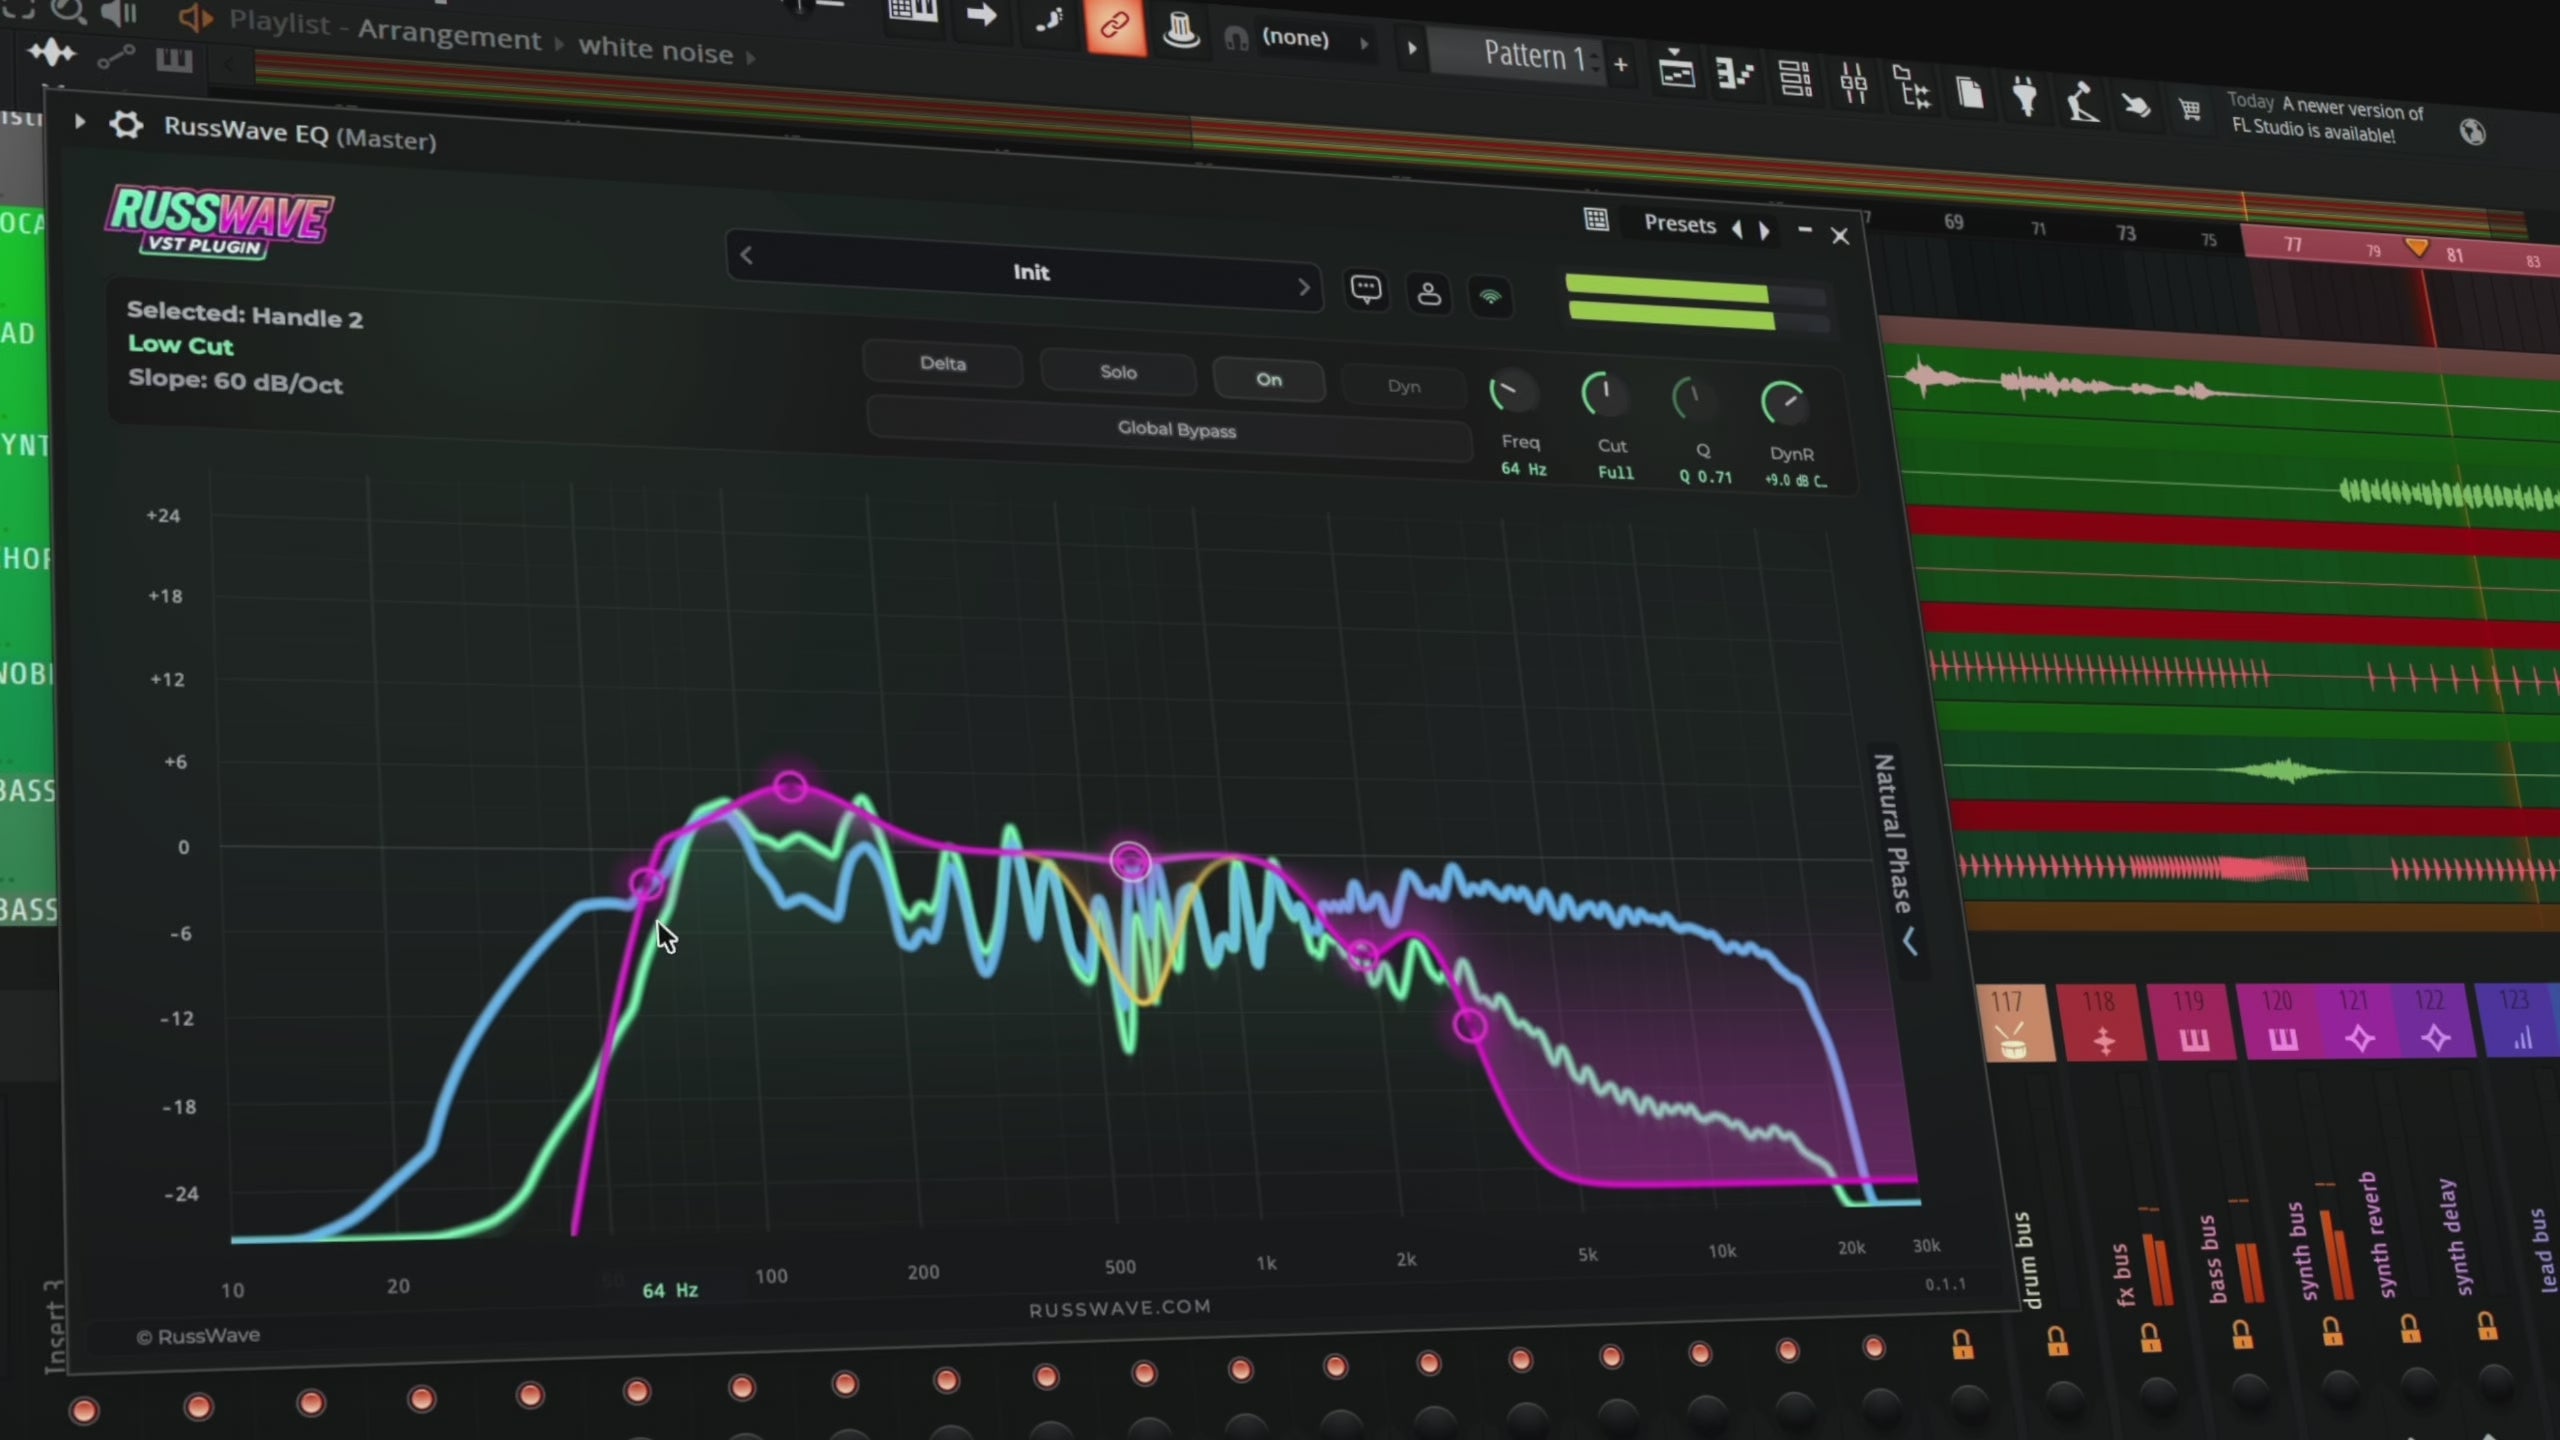Go to next preset with right chevron
This screenshot has height=1440, width=2560.
coord(1304,288)
